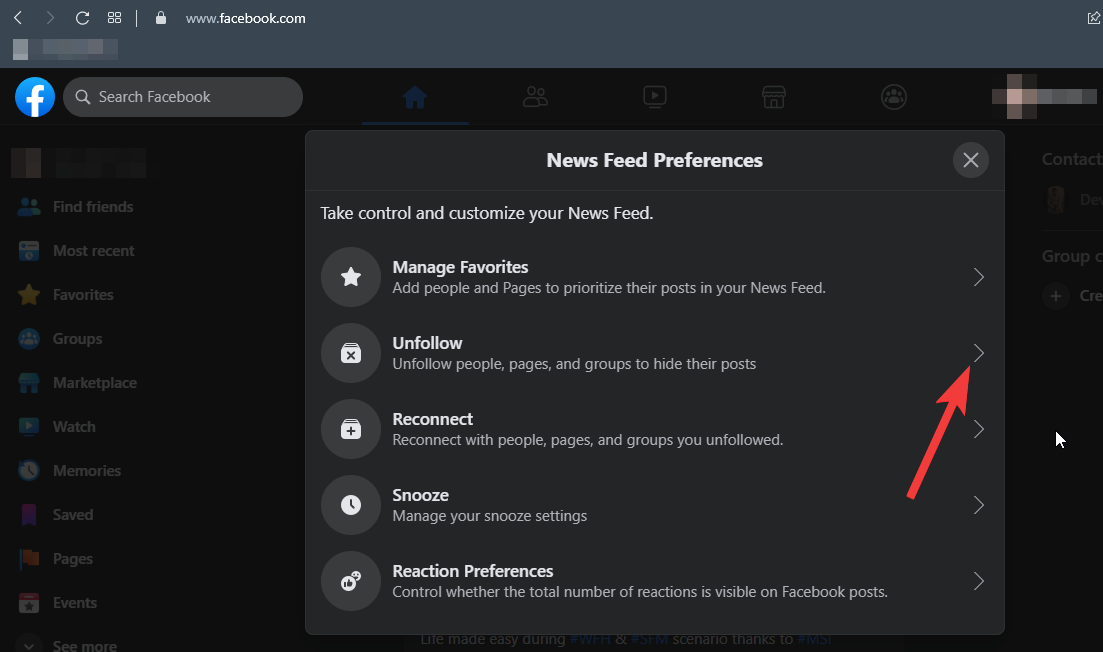Reload the page in the browser
This screenshot has height=652, width=1103.
[83, 18]
